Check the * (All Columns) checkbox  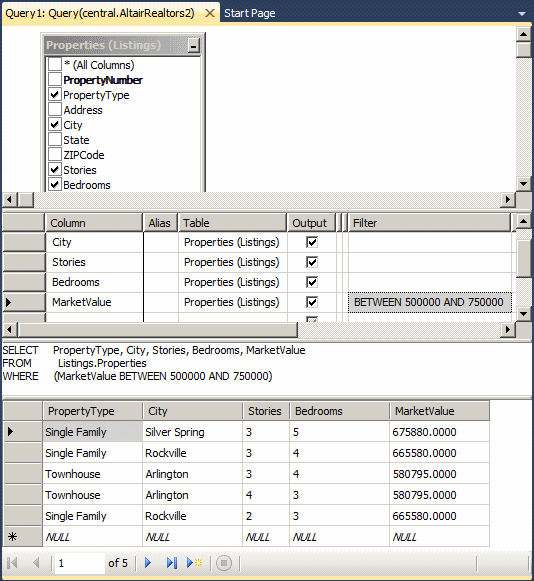click(55, 64)
